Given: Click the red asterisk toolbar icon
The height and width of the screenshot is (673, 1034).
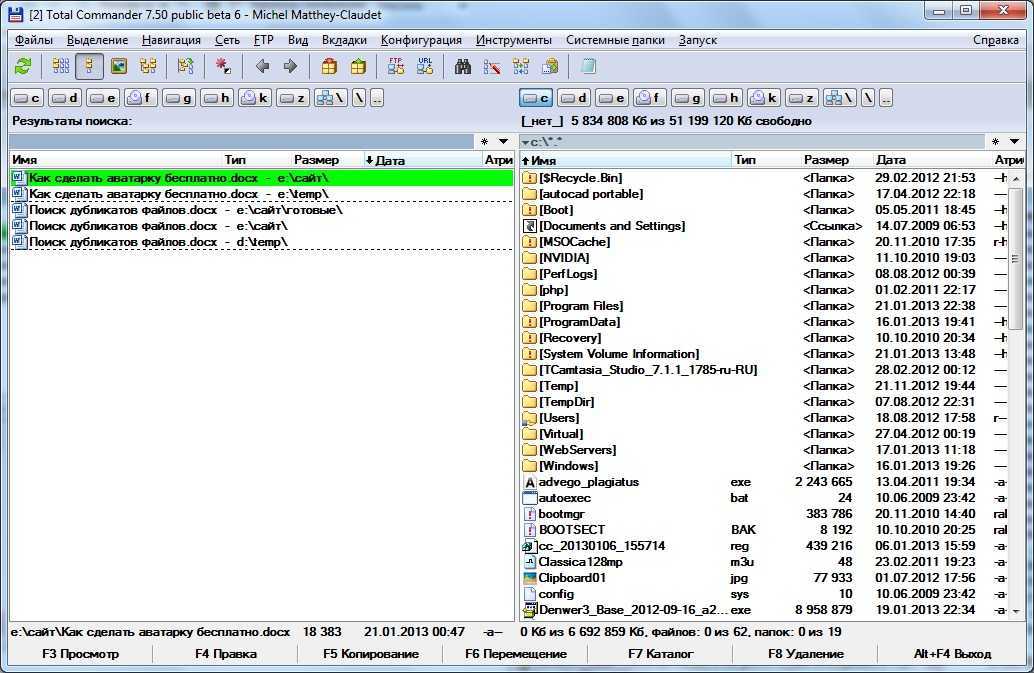Looking at the screenshot, I should click(223, 66).
